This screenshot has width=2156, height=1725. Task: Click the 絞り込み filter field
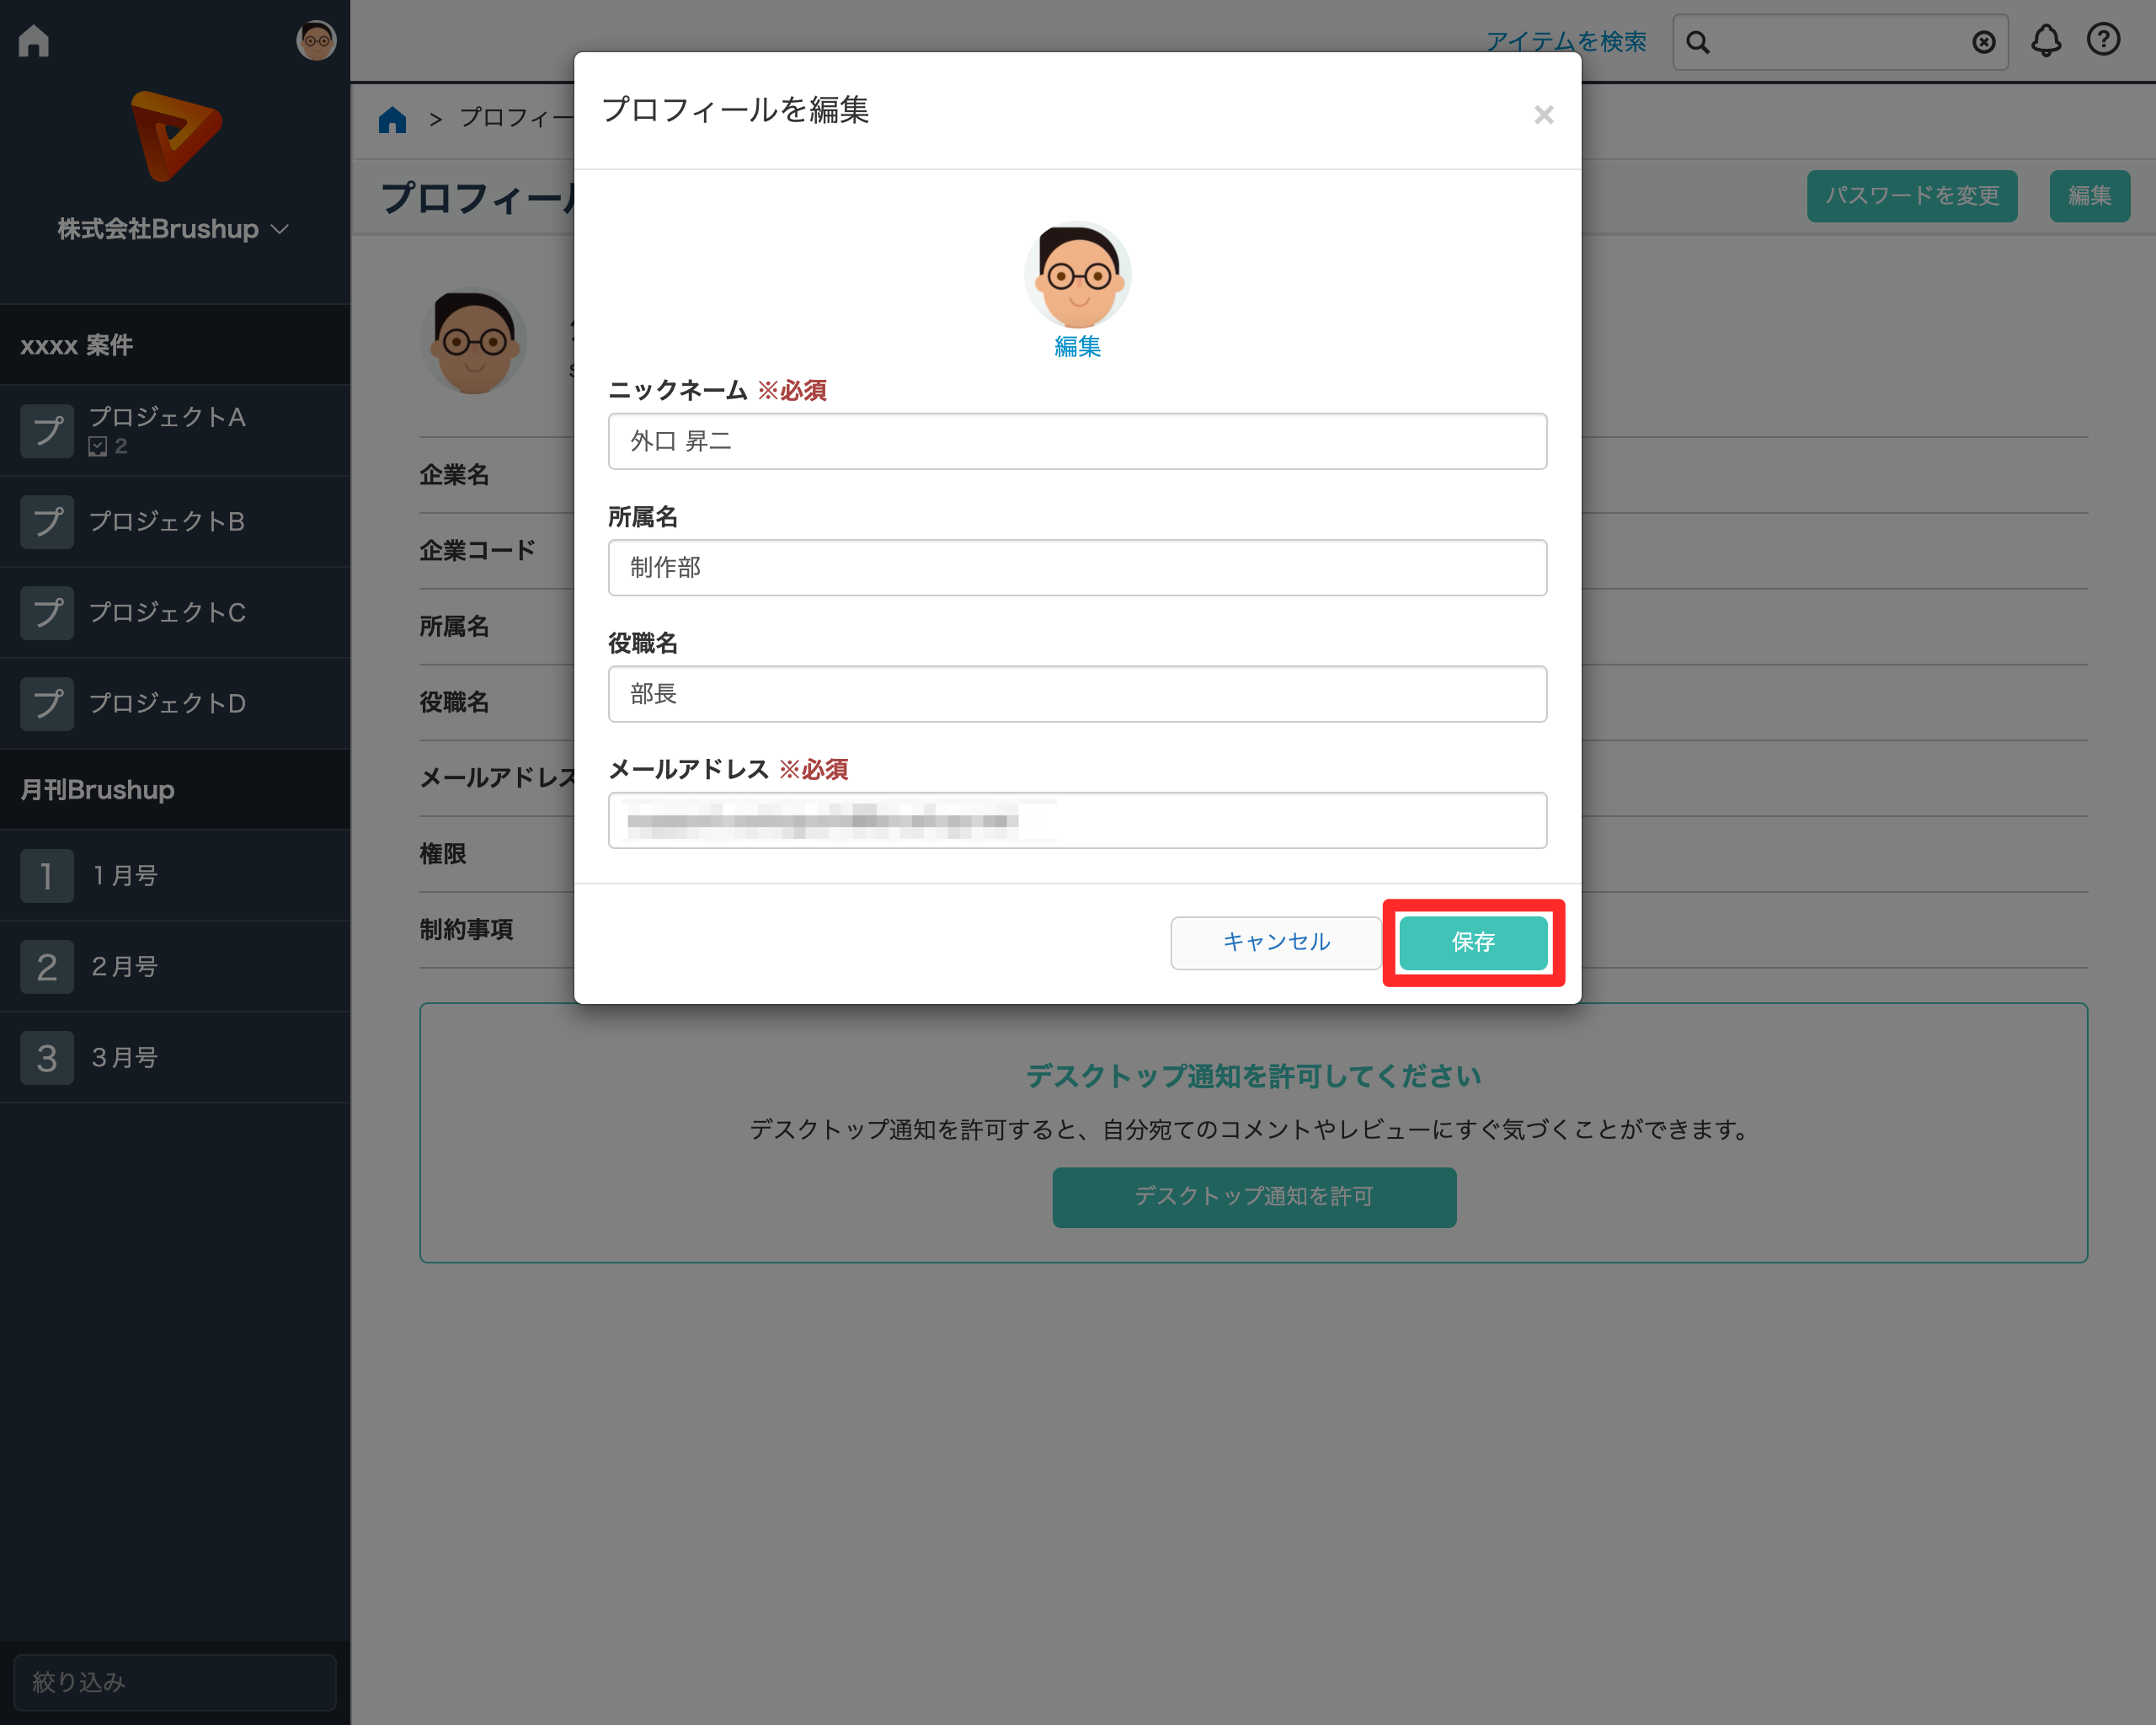(x=175, y=1681)
